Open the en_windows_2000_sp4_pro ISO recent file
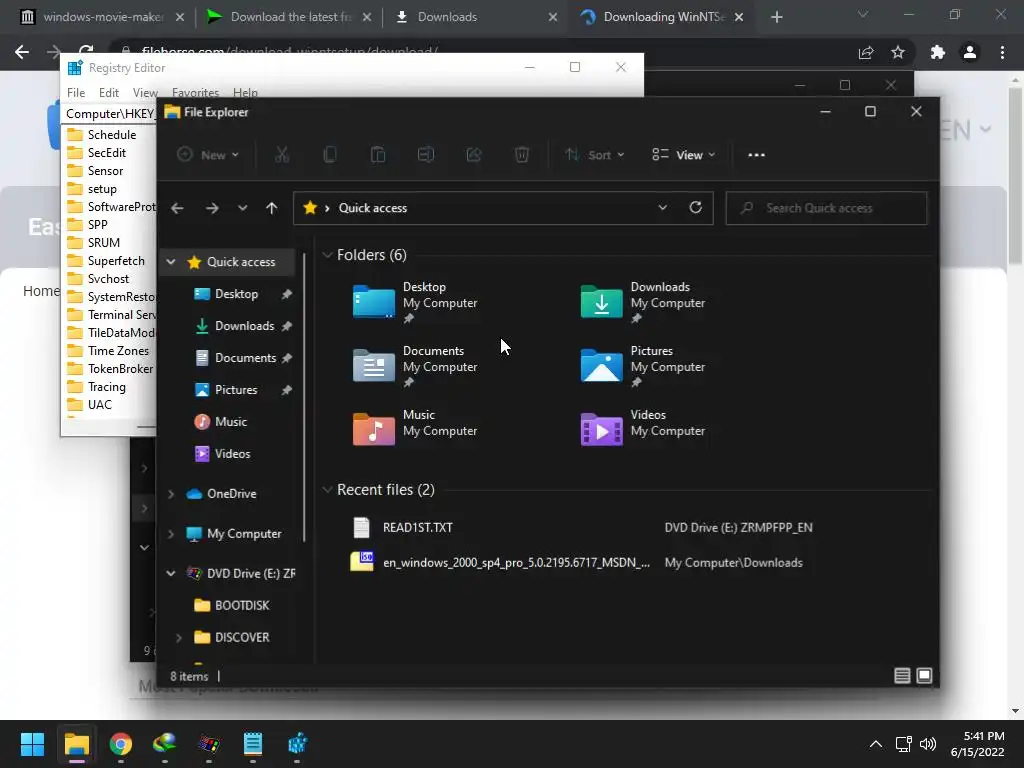Image resolution: width=1024 pixels, height=768 pixels. point(517,563)
